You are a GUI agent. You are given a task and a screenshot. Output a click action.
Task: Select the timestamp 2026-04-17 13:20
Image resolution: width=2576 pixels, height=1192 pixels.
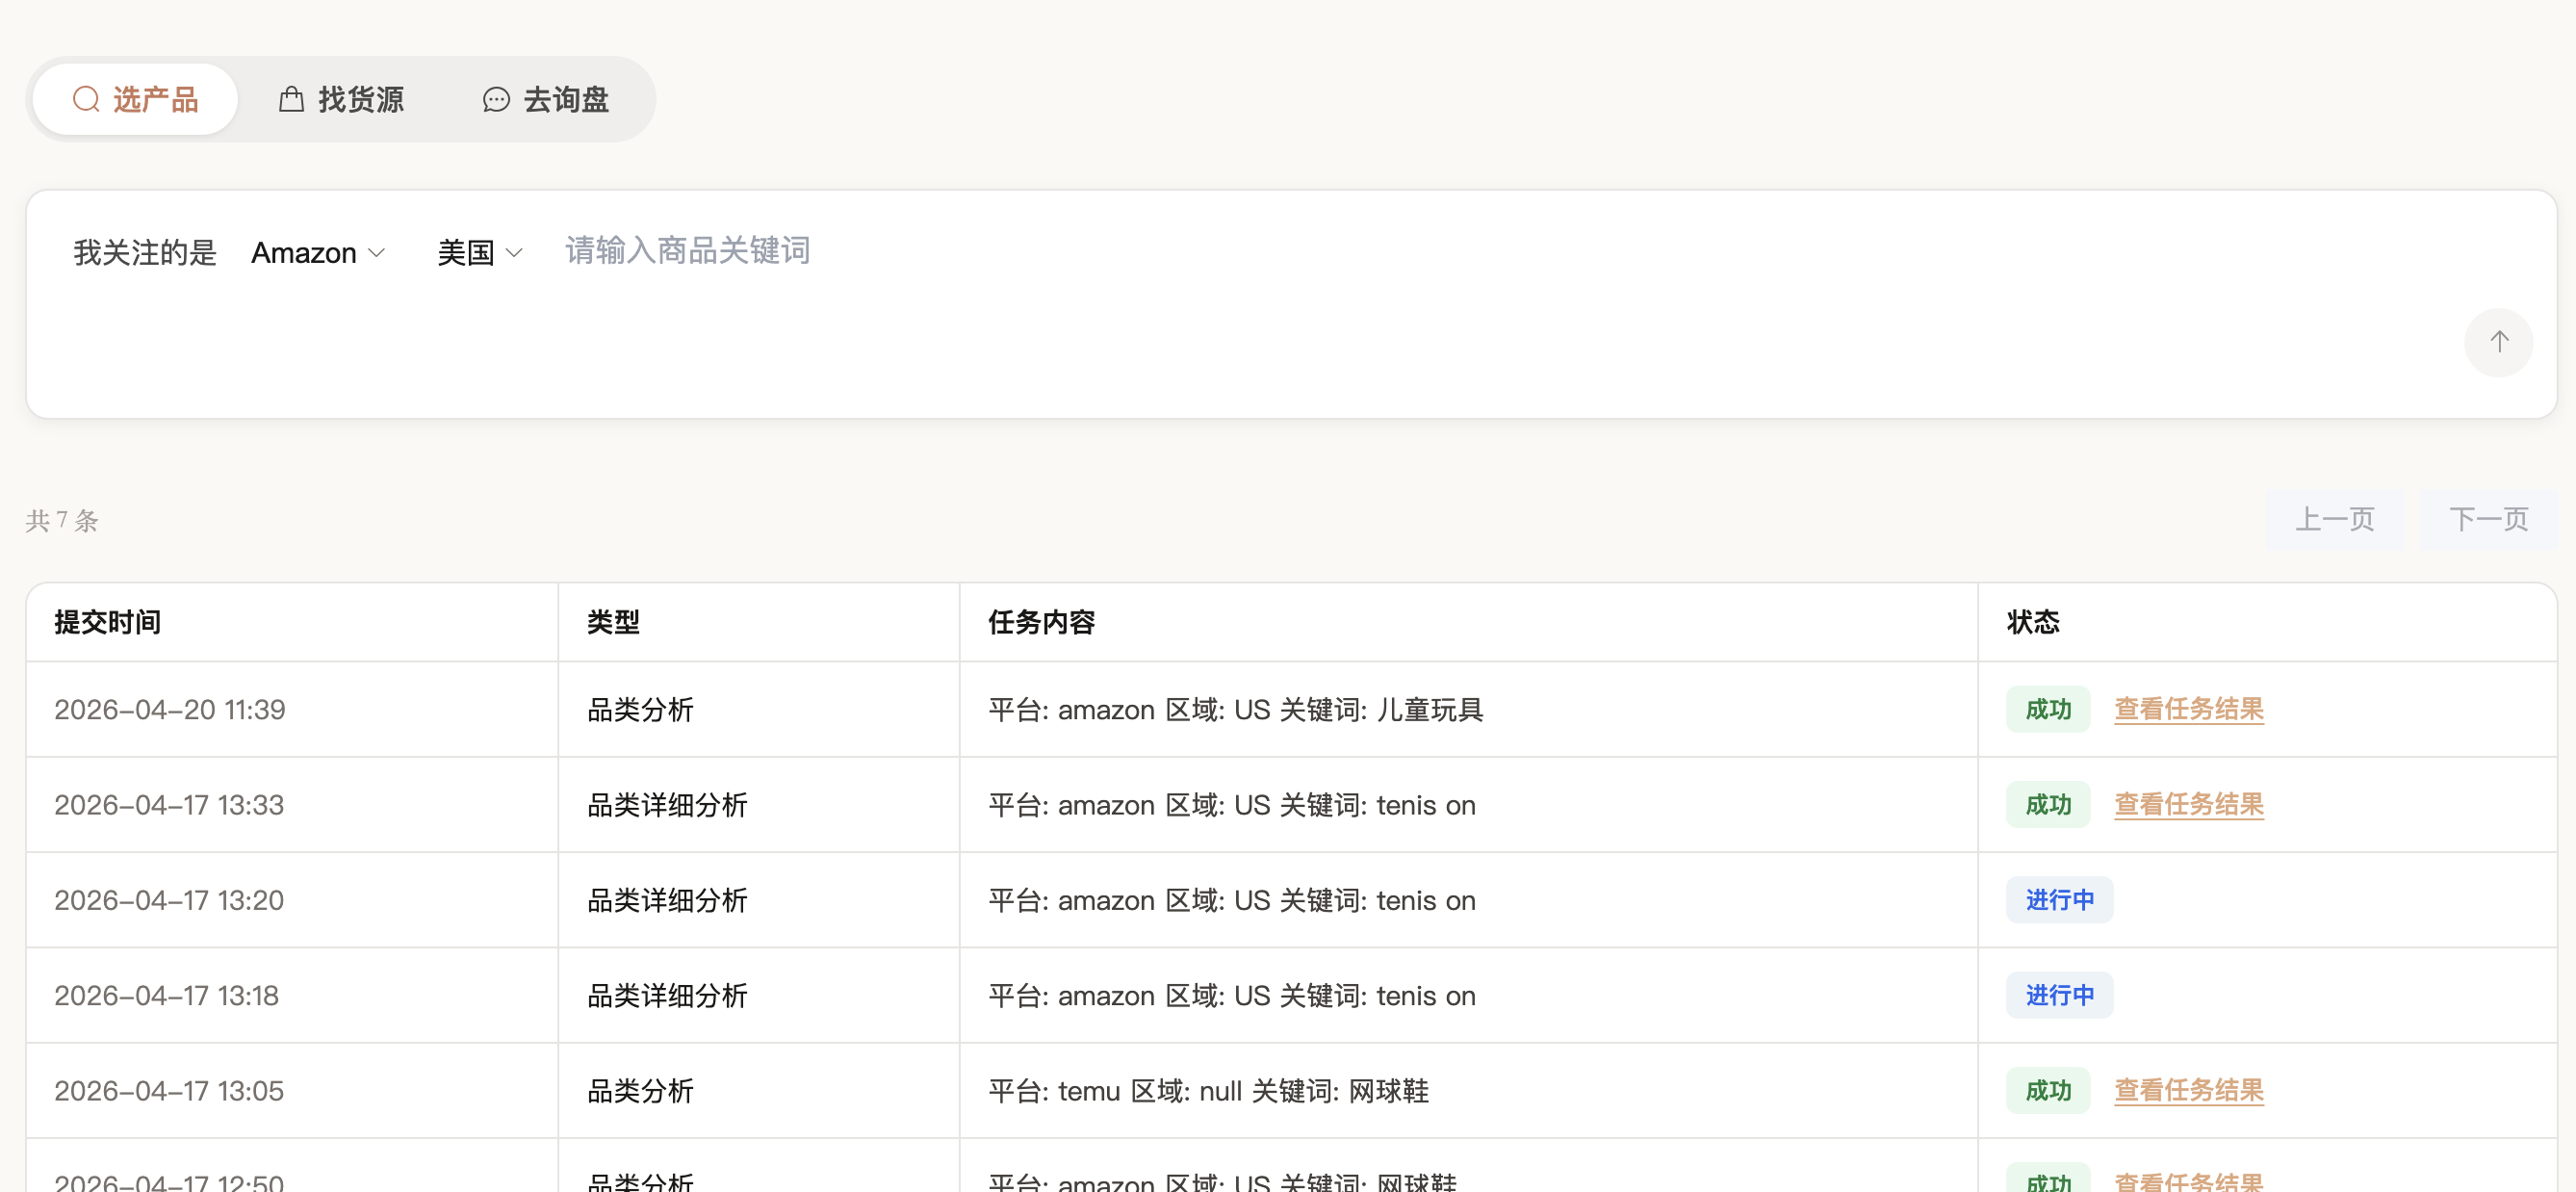click(x=169, y=900)
